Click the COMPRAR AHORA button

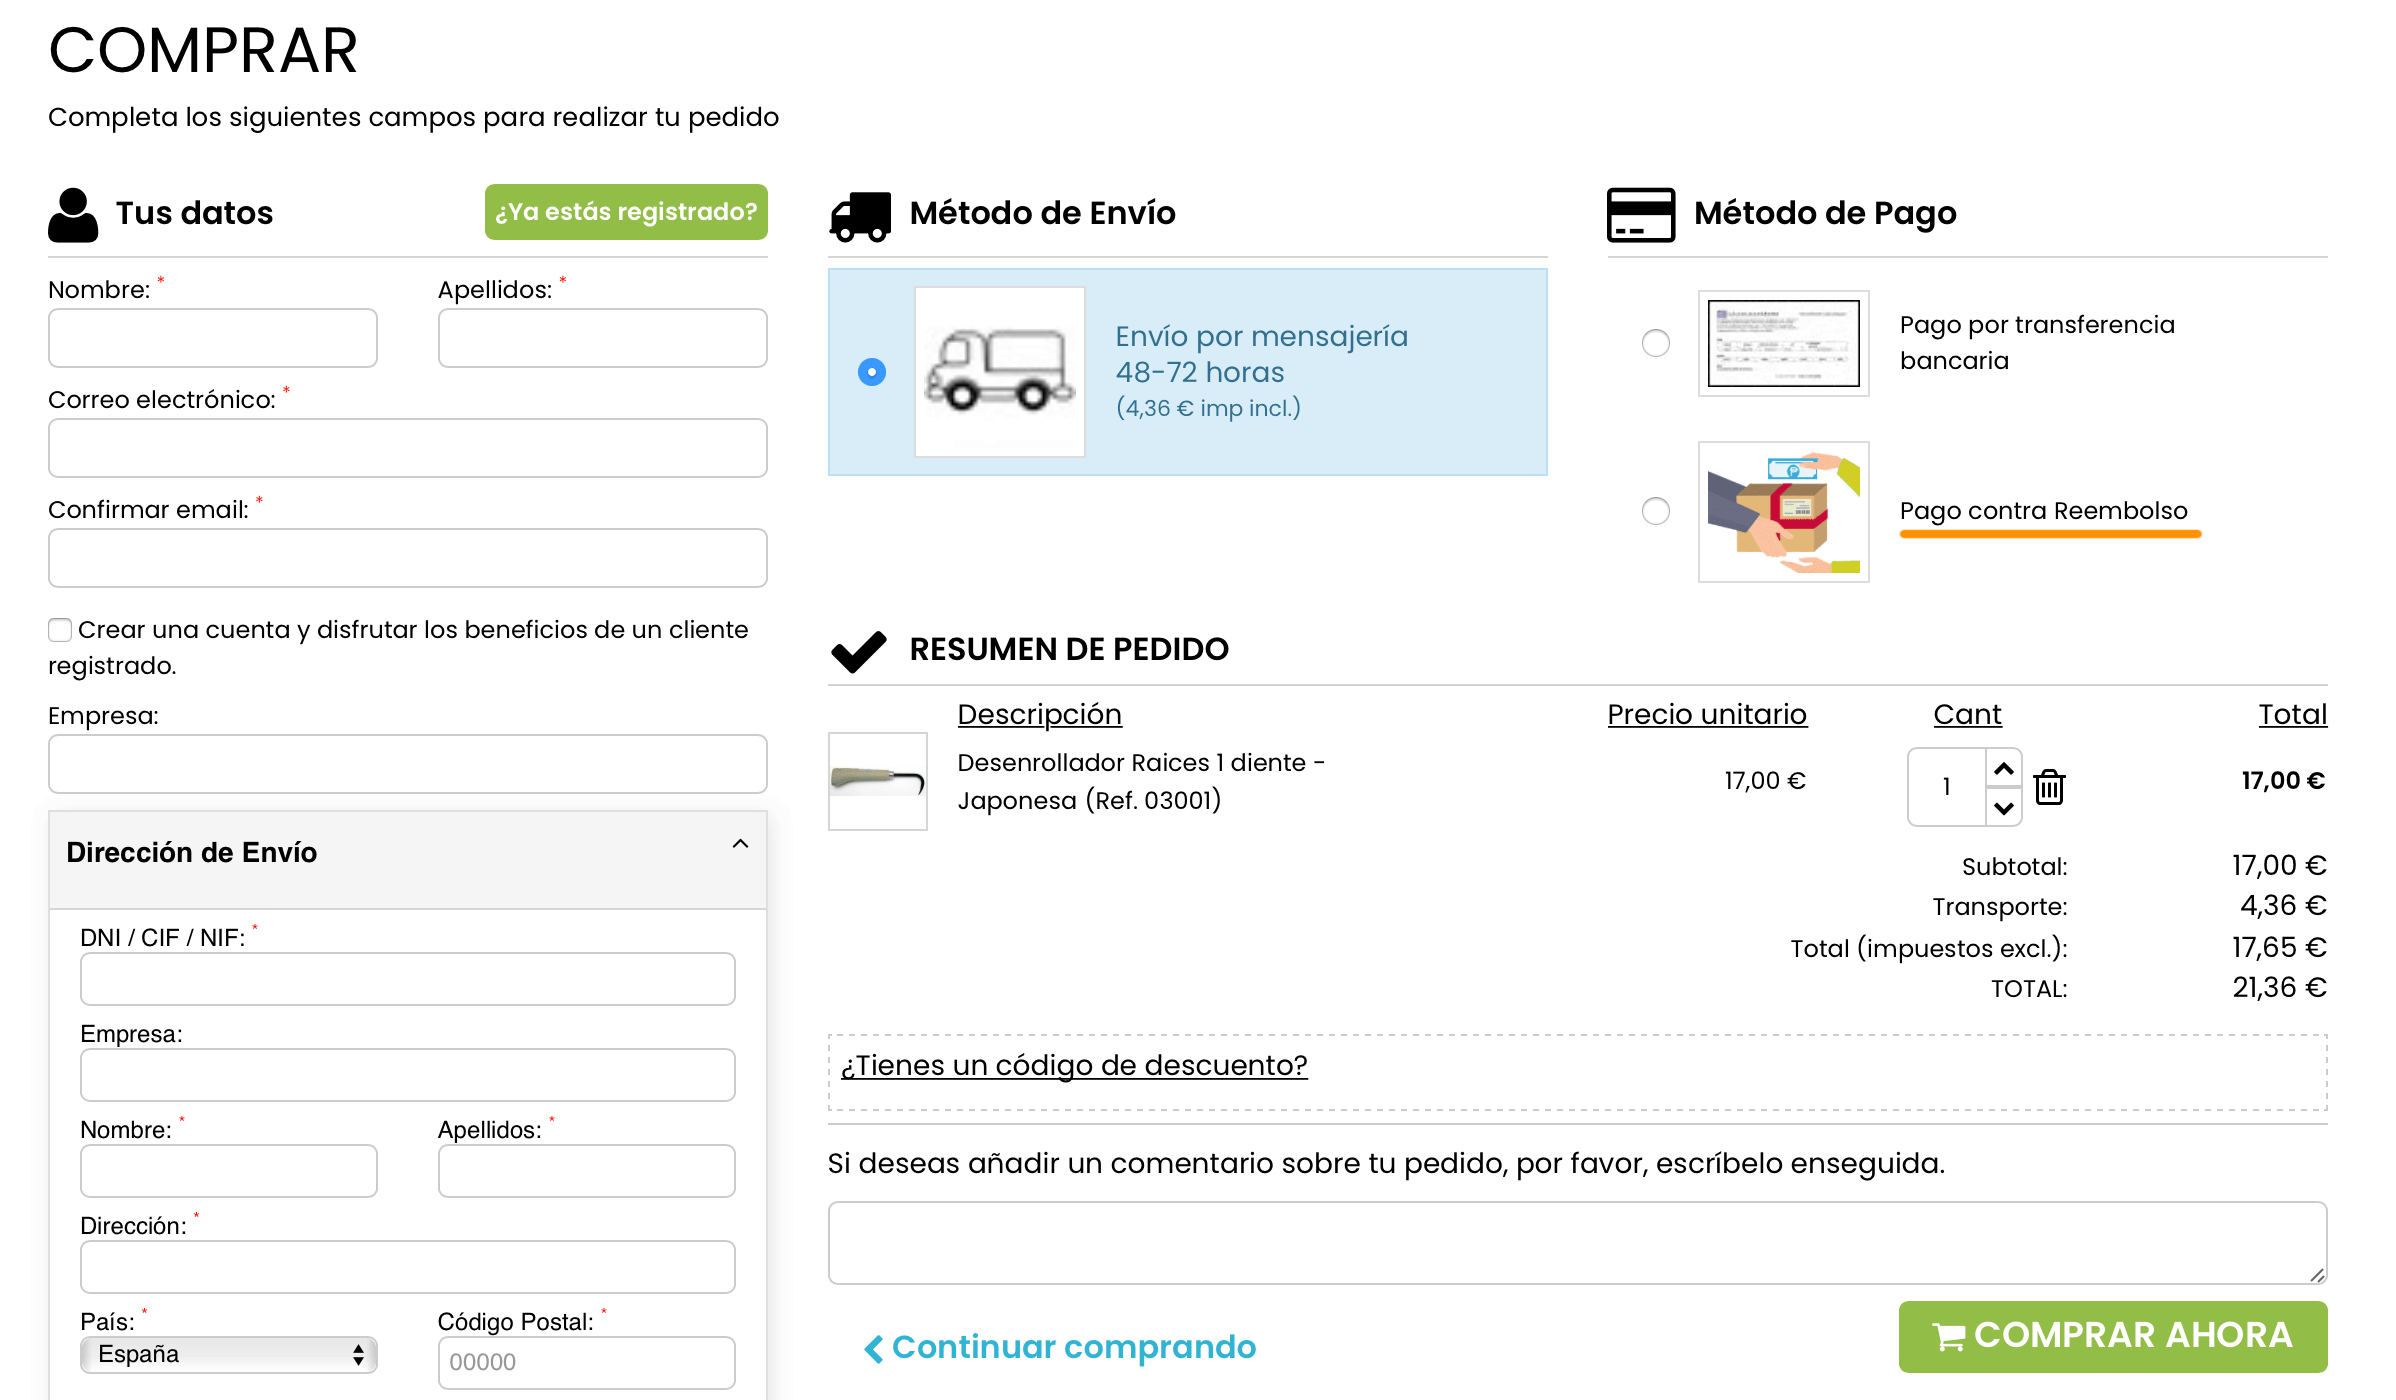point(2113,1336)
